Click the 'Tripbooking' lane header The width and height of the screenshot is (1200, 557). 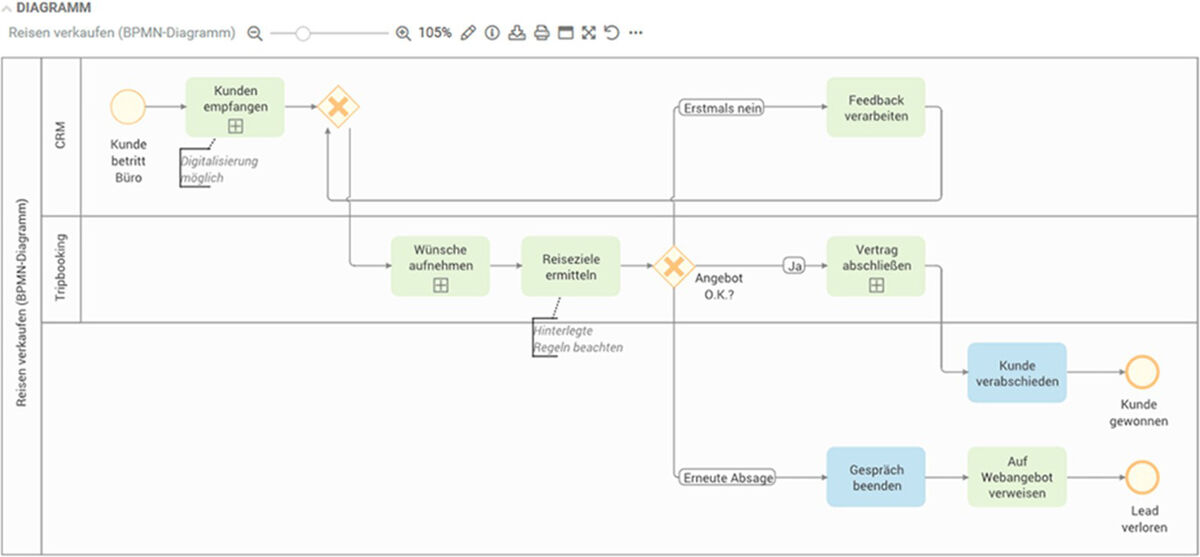point(60,269)
